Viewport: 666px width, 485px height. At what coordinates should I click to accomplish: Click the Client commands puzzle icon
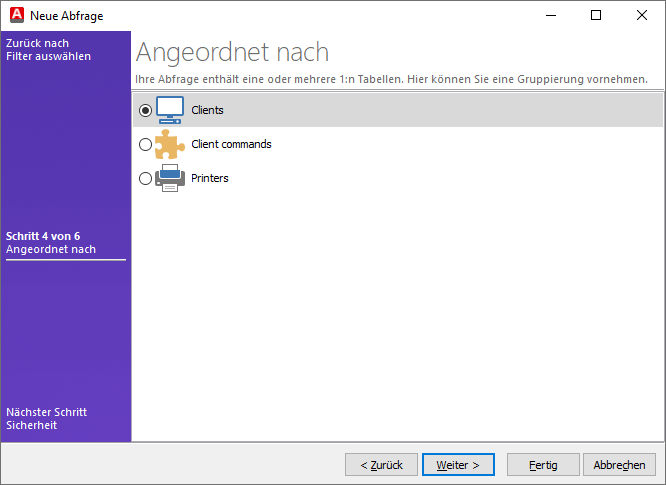point(170,144)
